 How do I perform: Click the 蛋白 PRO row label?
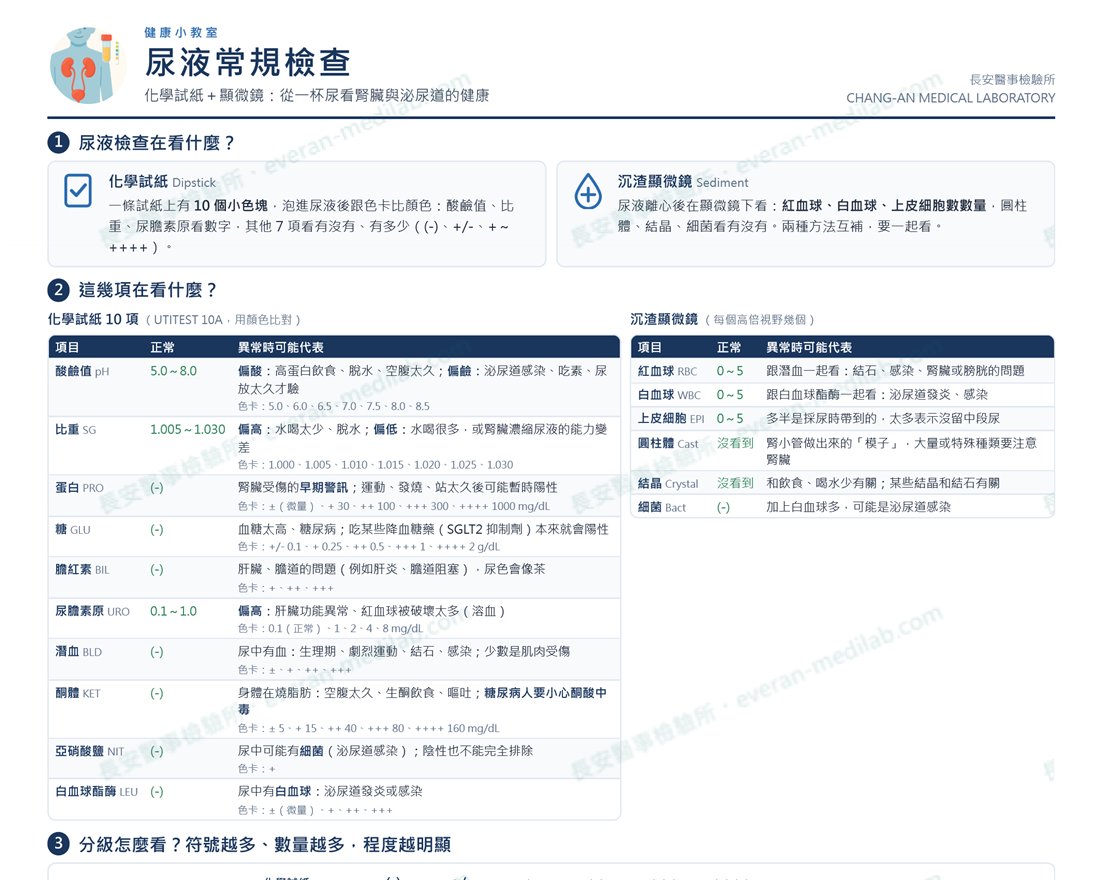pyautogui.click(x=79, y=488)
